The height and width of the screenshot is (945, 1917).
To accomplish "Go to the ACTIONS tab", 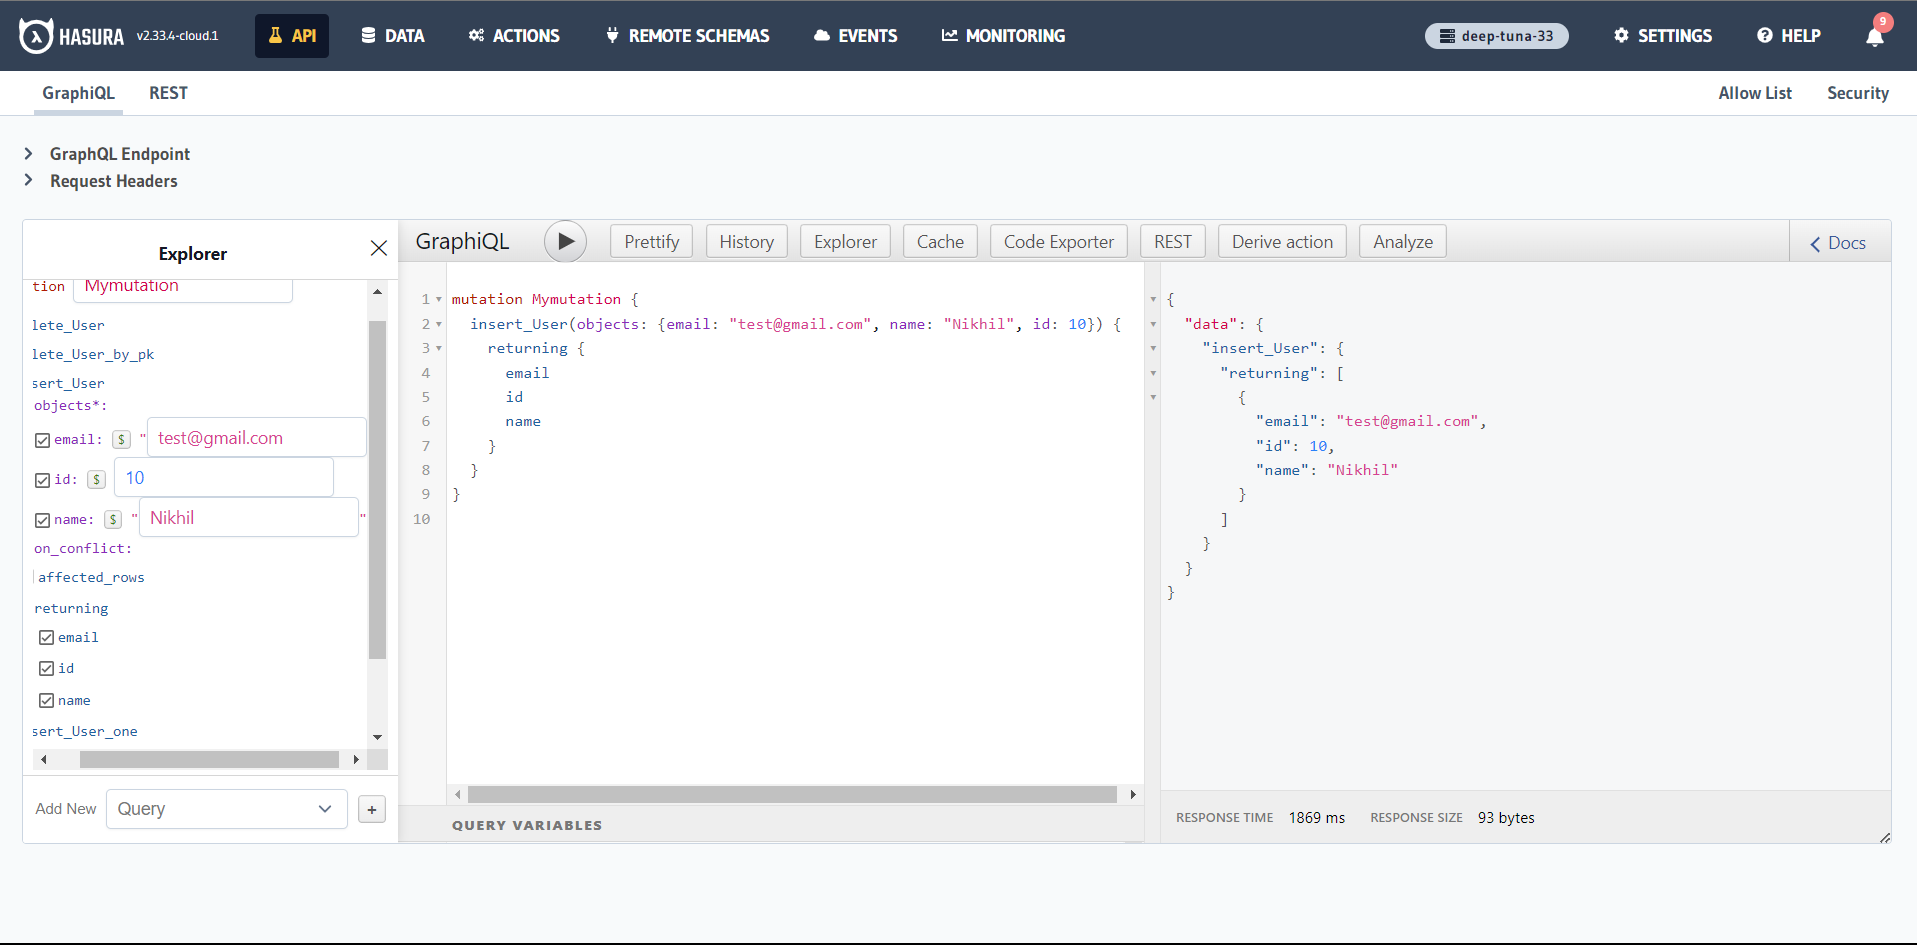I will [x=514, y=36].
